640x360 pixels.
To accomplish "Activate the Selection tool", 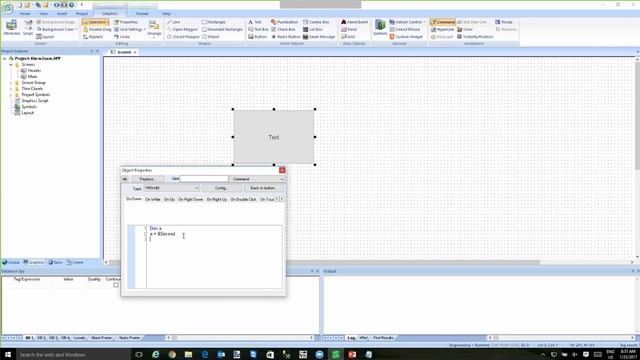I will tap(95, 22).
